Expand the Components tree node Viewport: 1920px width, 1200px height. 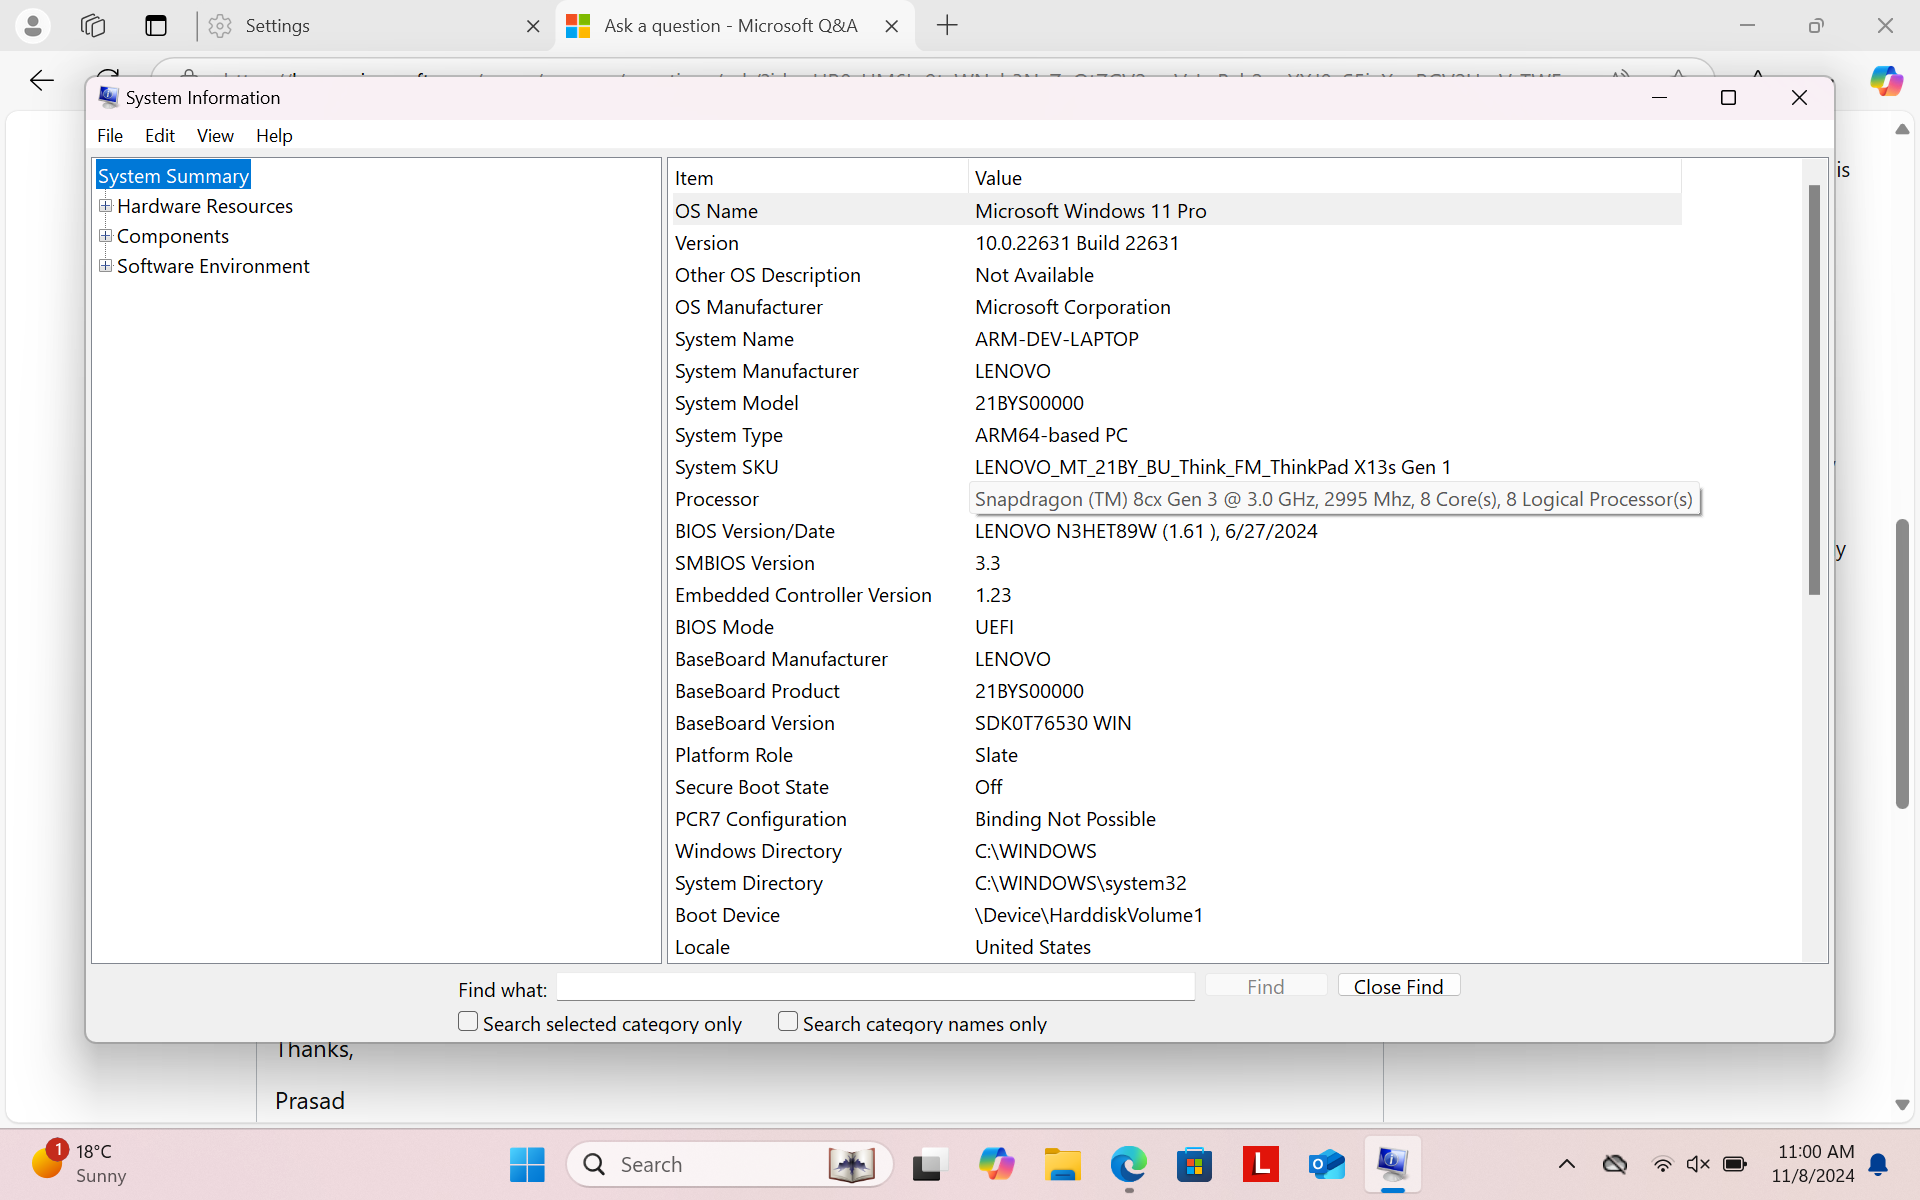[x=105, y=236]
